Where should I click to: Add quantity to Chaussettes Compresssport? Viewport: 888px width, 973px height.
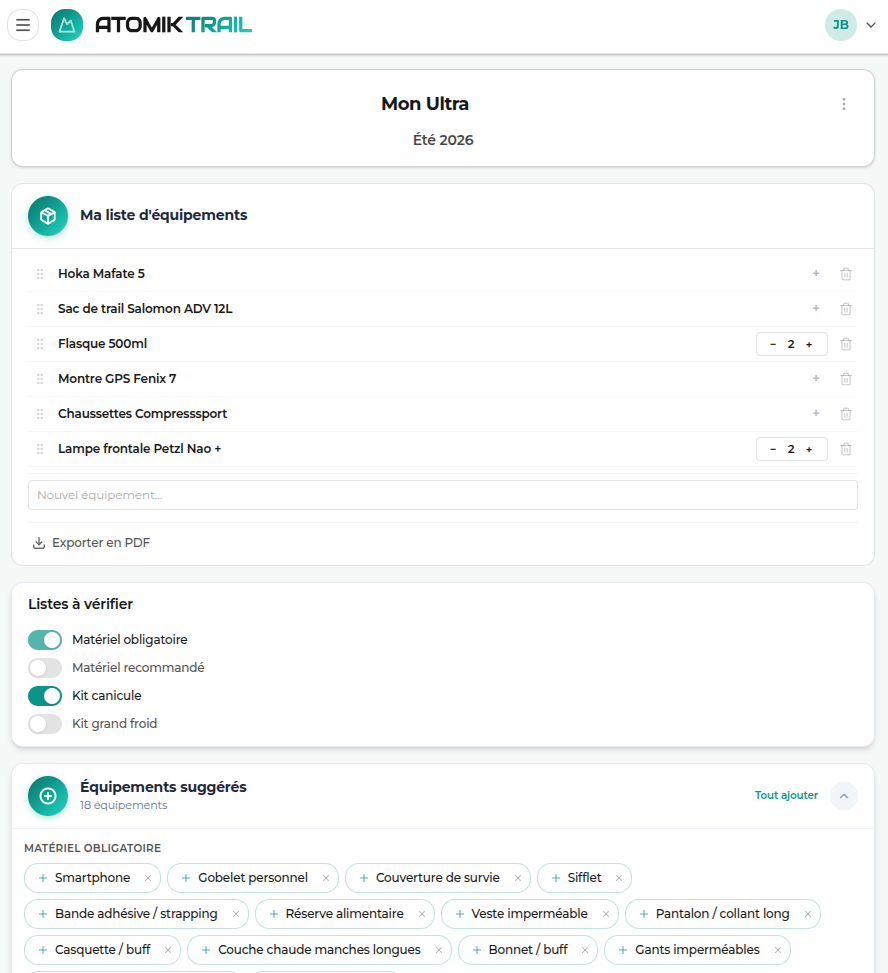coord(816,414)
